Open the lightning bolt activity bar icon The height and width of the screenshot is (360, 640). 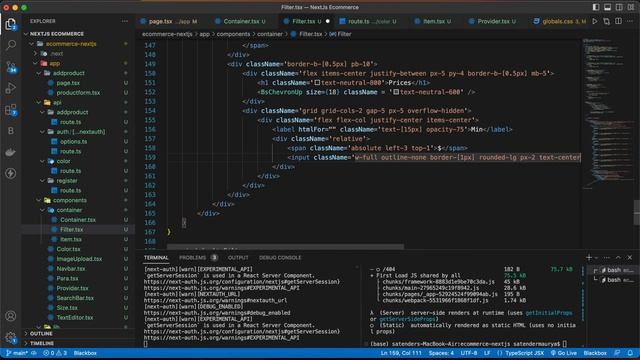[x=11, y=173]
